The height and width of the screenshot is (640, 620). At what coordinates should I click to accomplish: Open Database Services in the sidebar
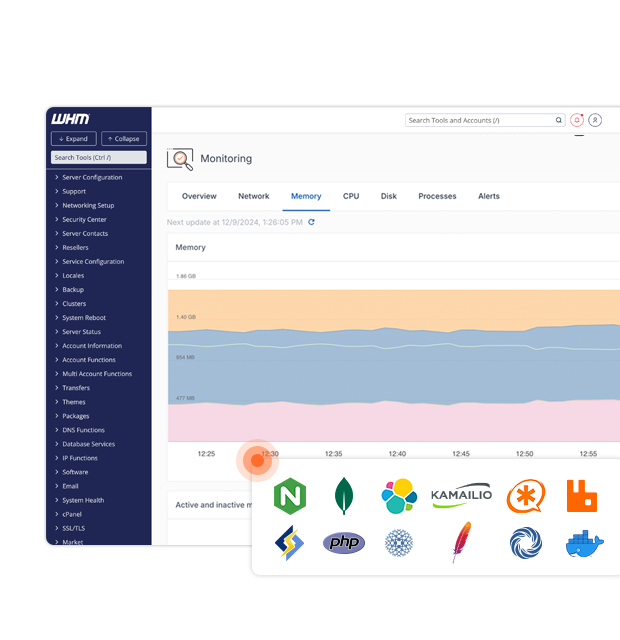pyautogui.click(x=89, y=444)
